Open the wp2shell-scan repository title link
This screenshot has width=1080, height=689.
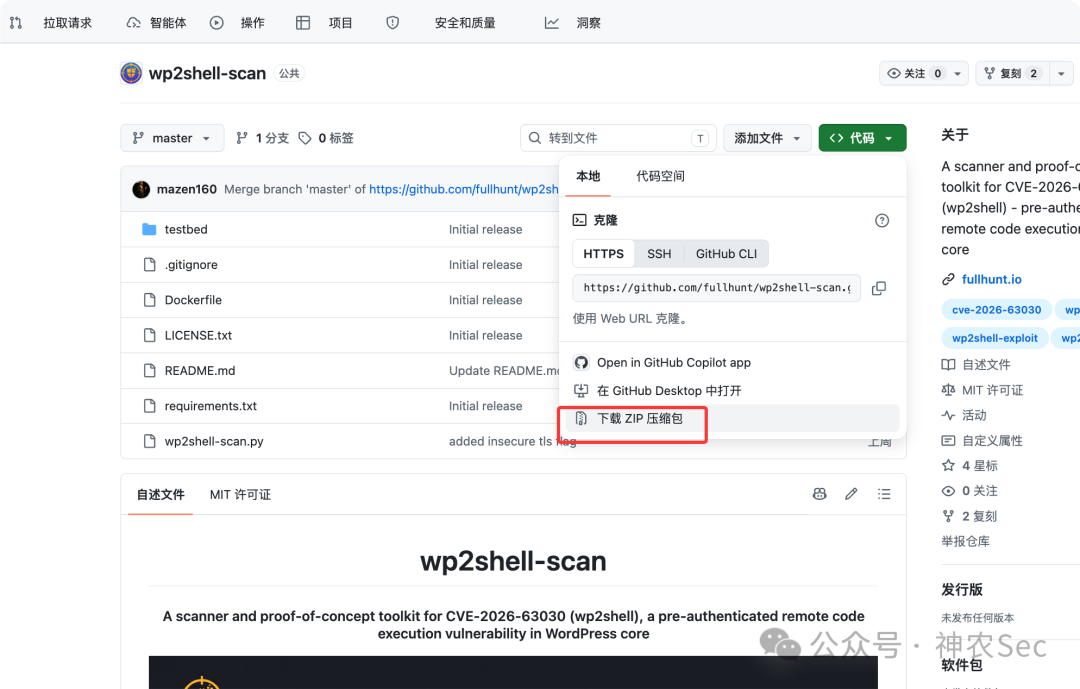207,73
